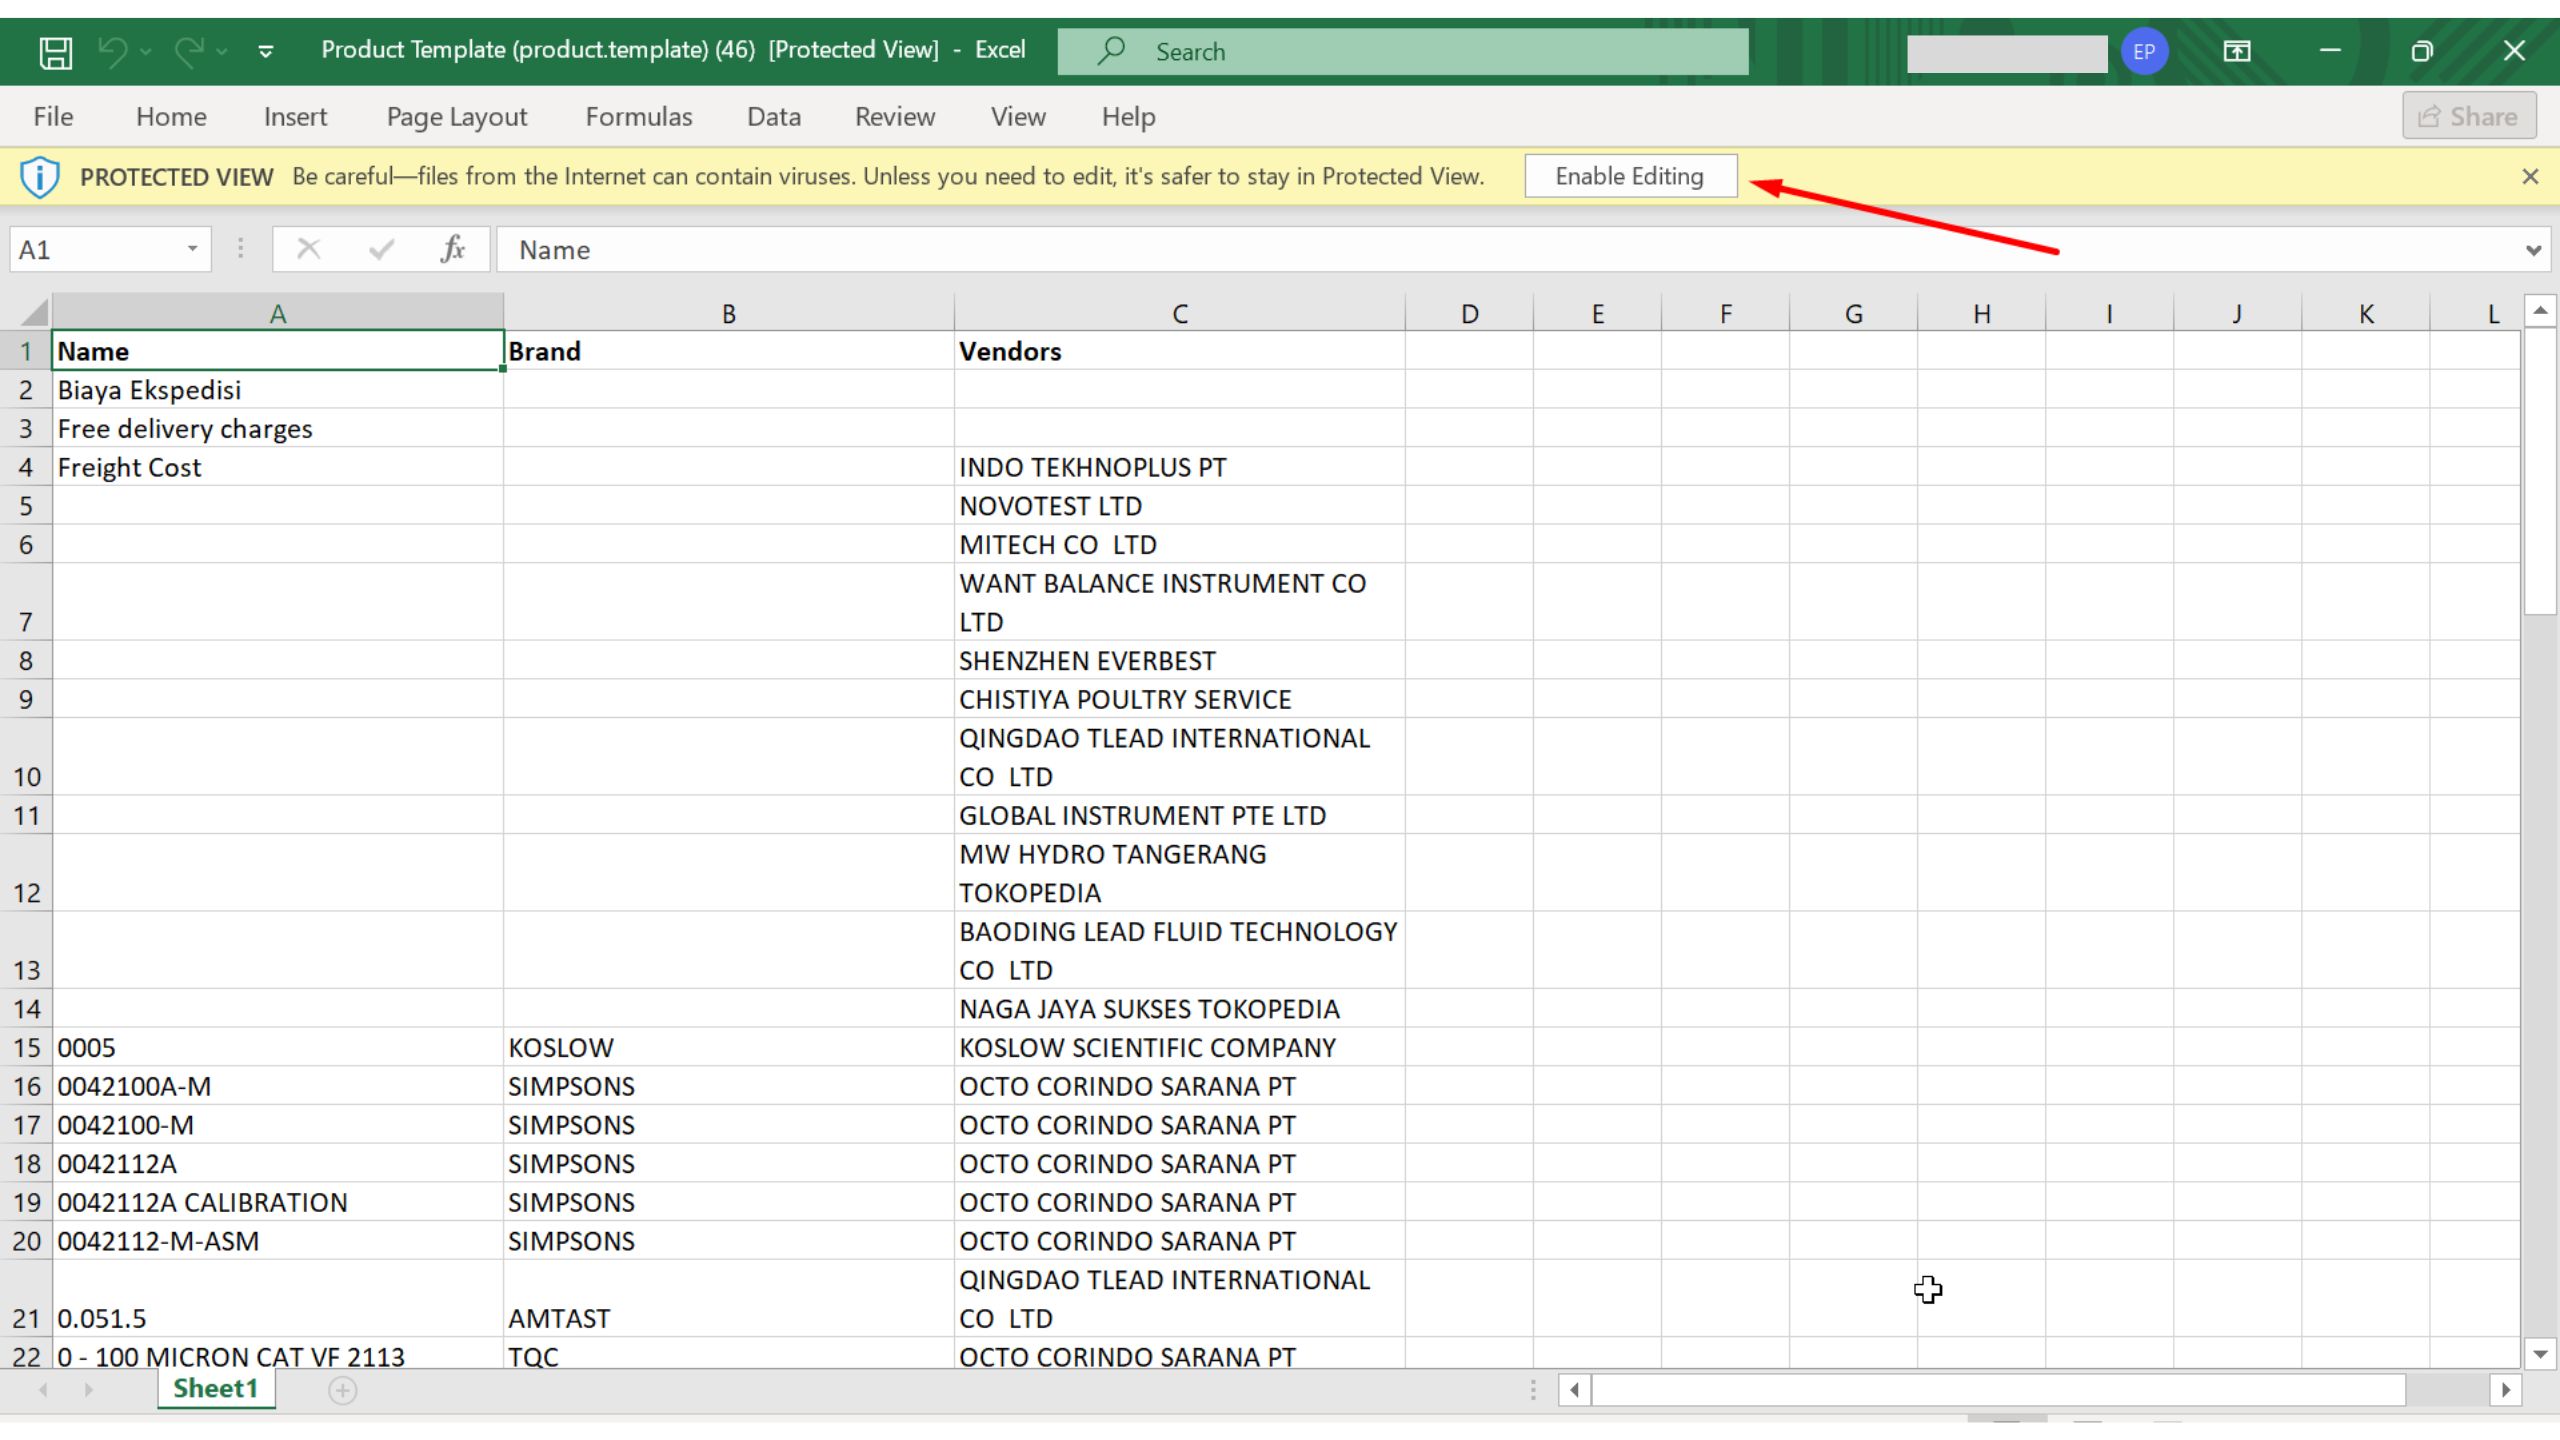Click the Undo arrow icon
Image resolution: width=2560 pixels, height=1440 pixels.
tap(113, 51)
